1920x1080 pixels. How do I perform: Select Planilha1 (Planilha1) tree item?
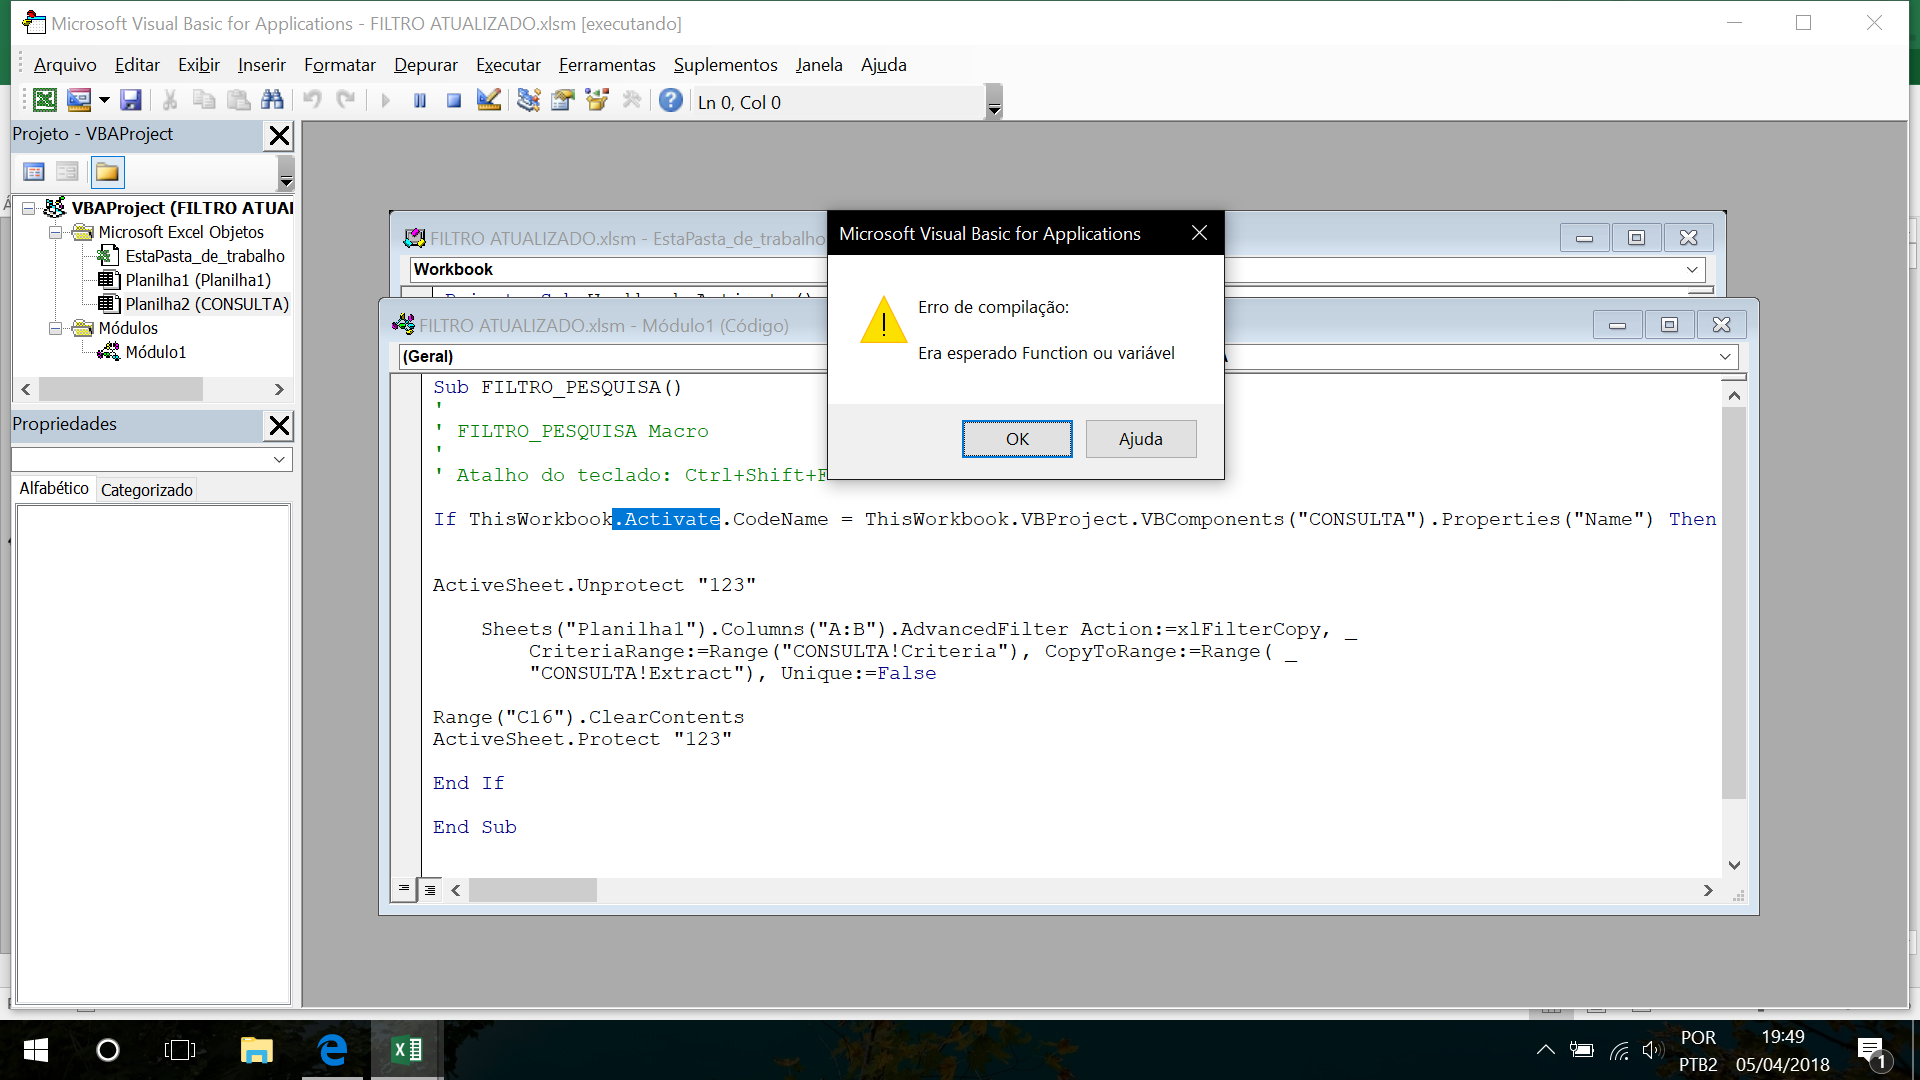[198, 280]
